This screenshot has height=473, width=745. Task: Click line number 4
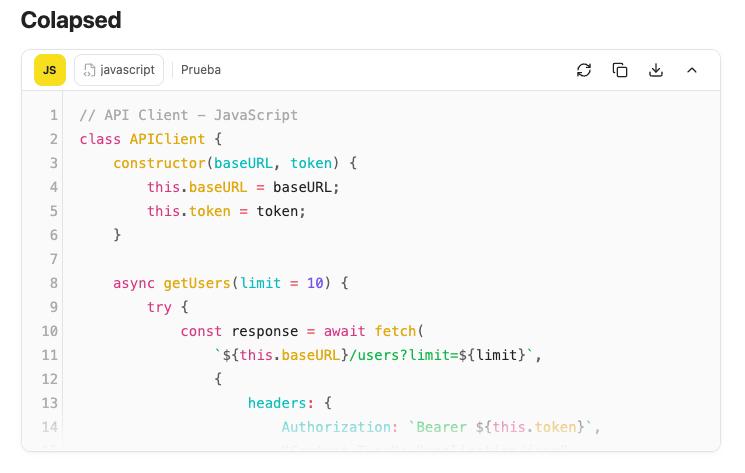pos(54,187)
